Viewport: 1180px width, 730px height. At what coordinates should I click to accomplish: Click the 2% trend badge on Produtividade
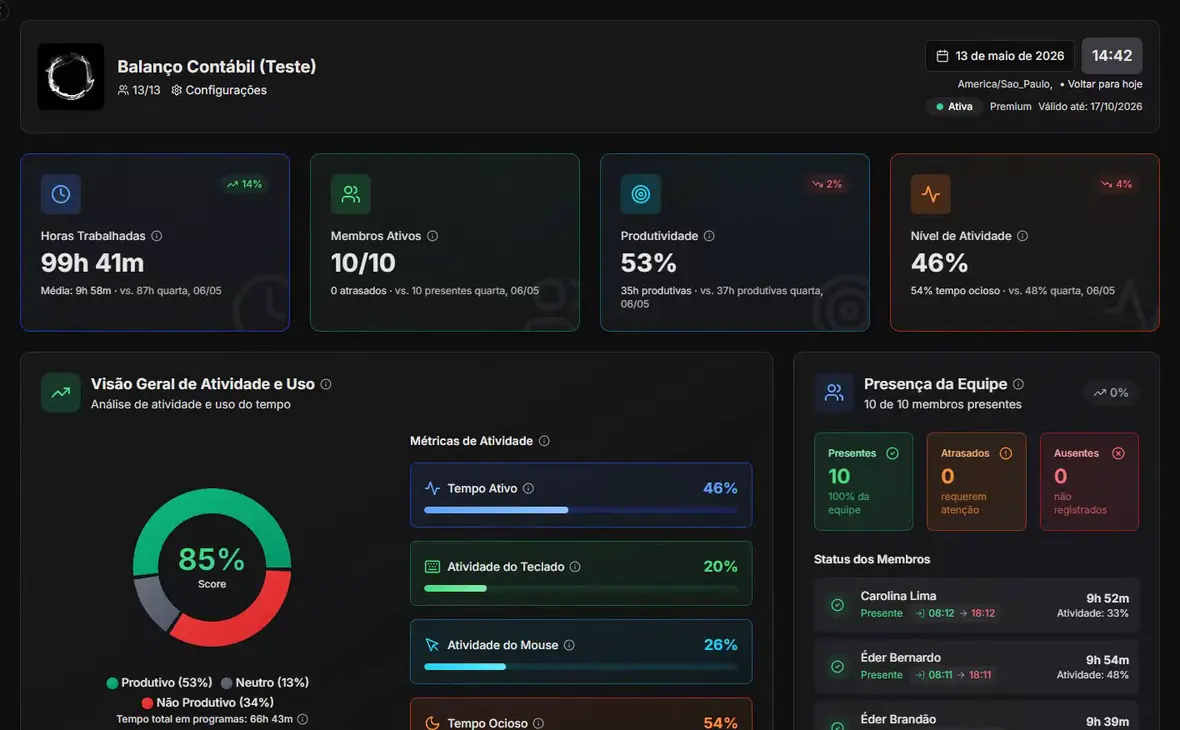[826, 184]
